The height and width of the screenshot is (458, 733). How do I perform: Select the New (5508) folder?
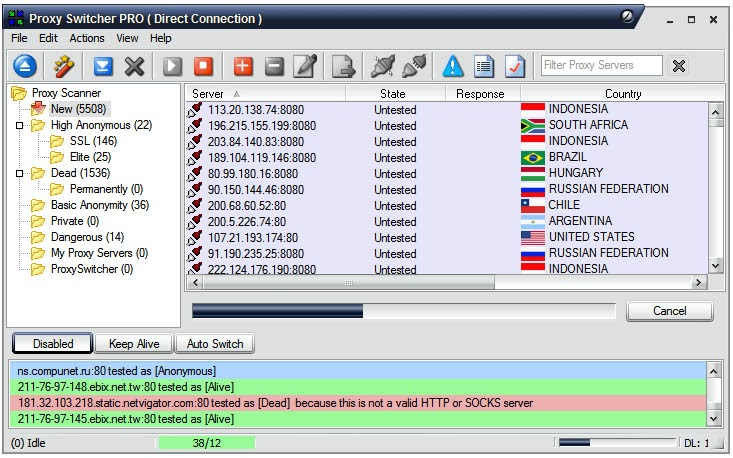[x=79, y=109]
